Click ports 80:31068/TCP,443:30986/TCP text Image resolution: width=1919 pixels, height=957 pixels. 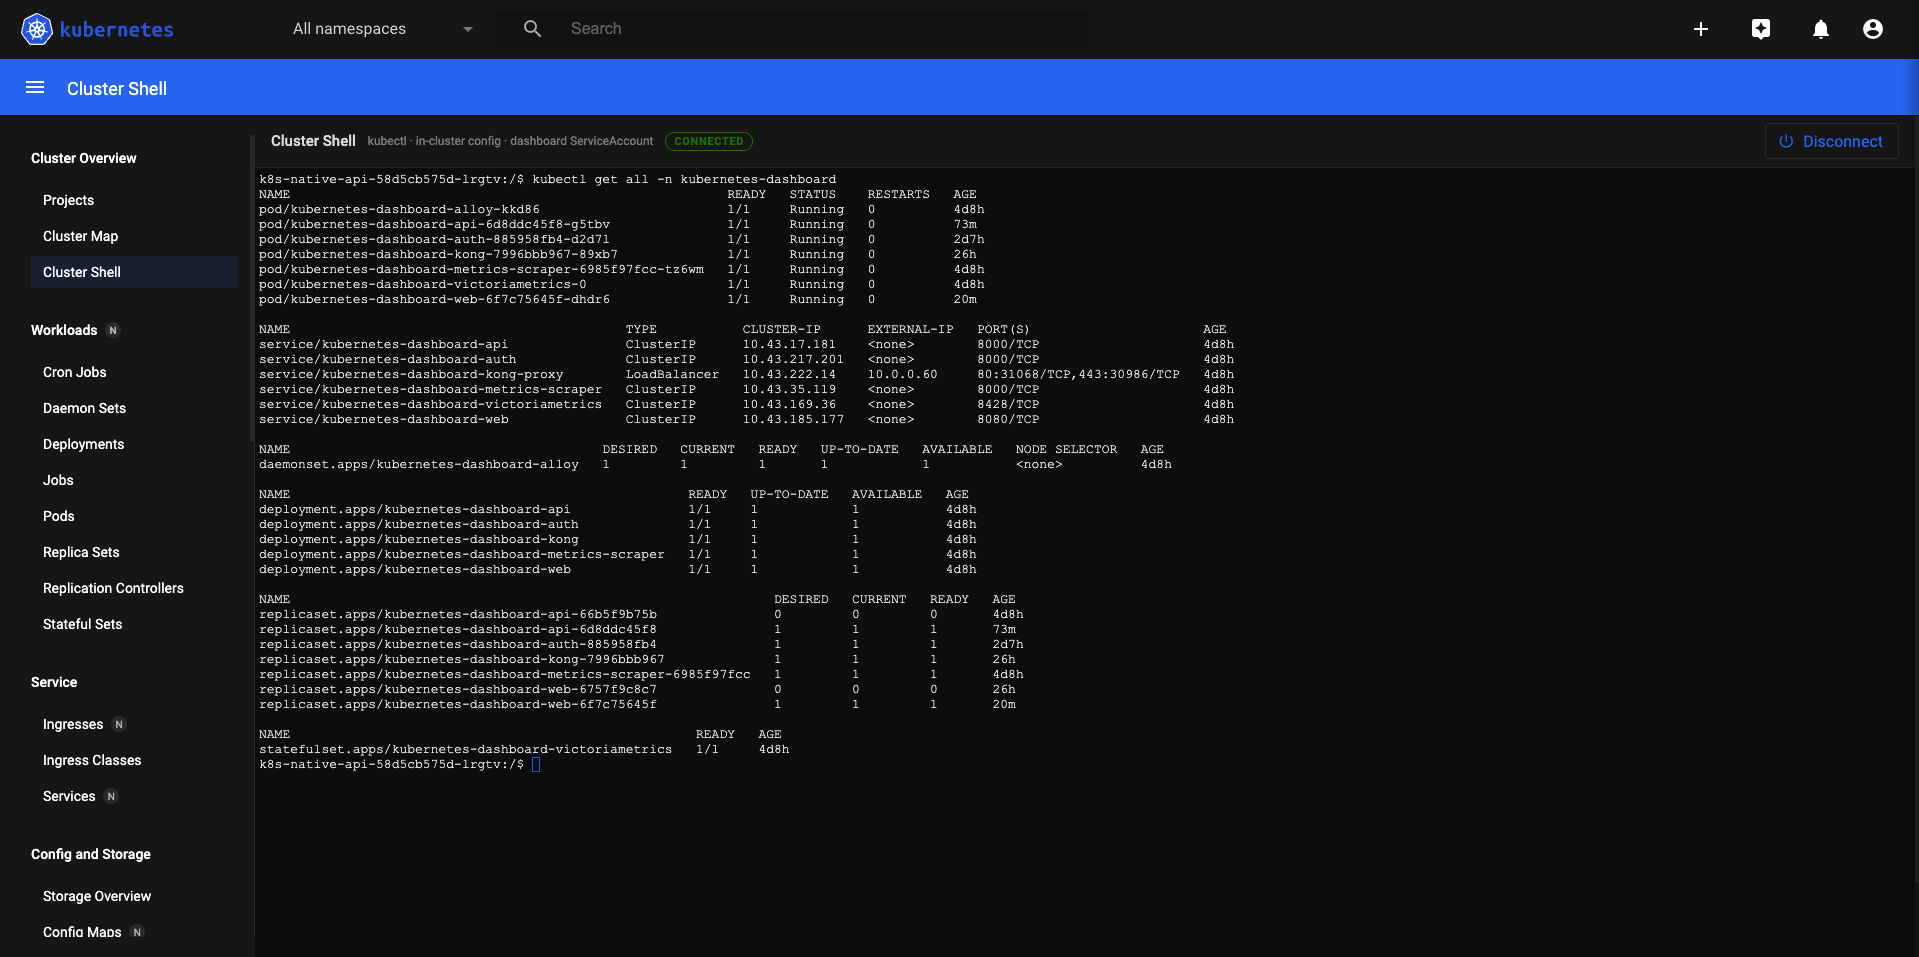tap(1079, 375)
